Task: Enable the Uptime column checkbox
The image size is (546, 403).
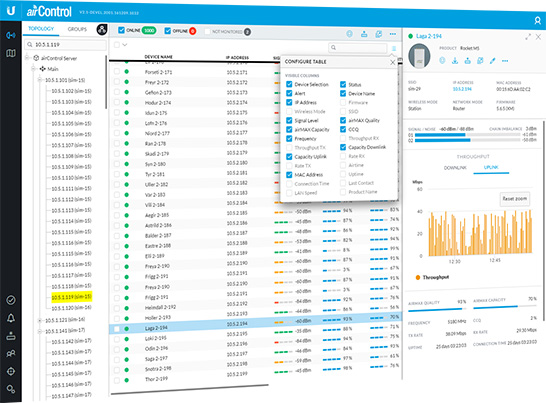Action: [343, 174]
